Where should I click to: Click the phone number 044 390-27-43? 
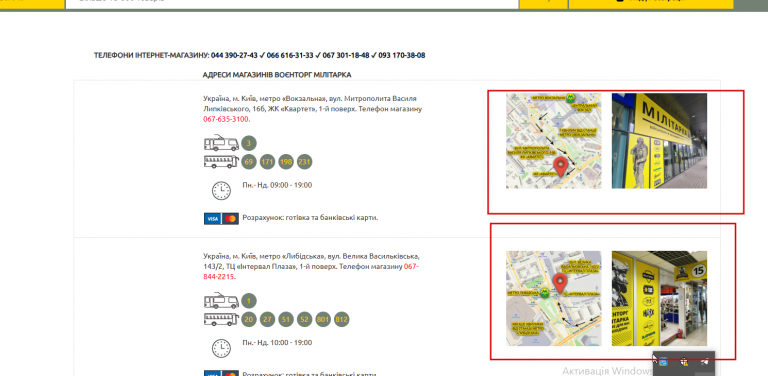(x=234, y=55)
